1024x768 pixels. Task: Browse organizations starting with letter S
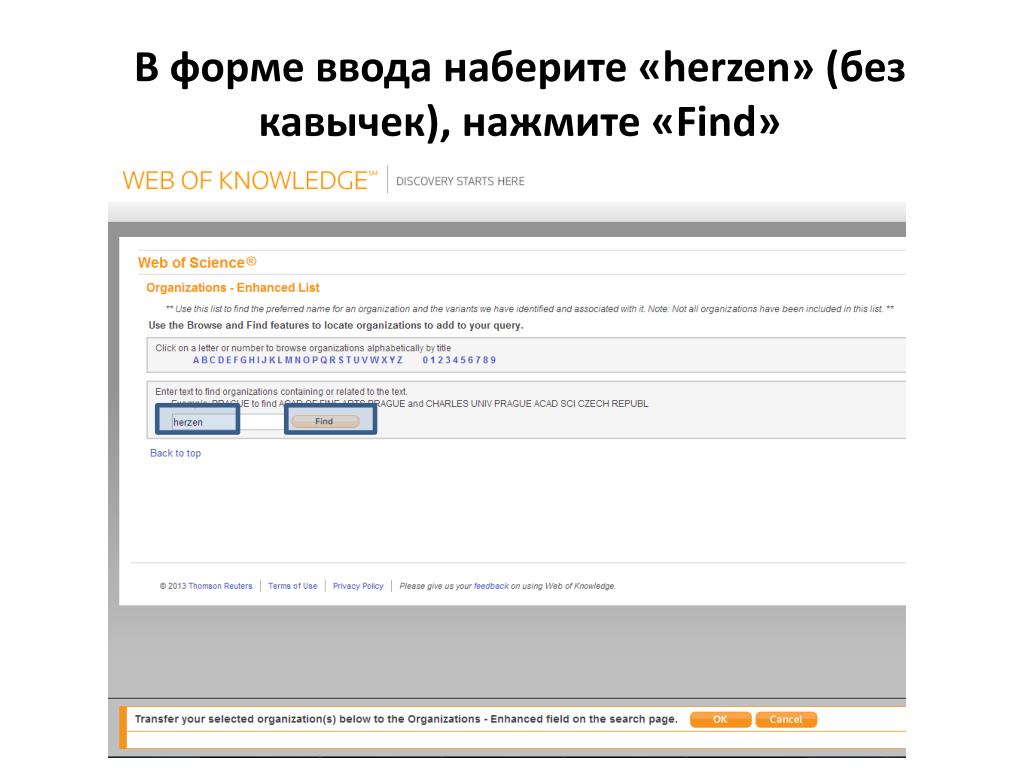point(341,360)
